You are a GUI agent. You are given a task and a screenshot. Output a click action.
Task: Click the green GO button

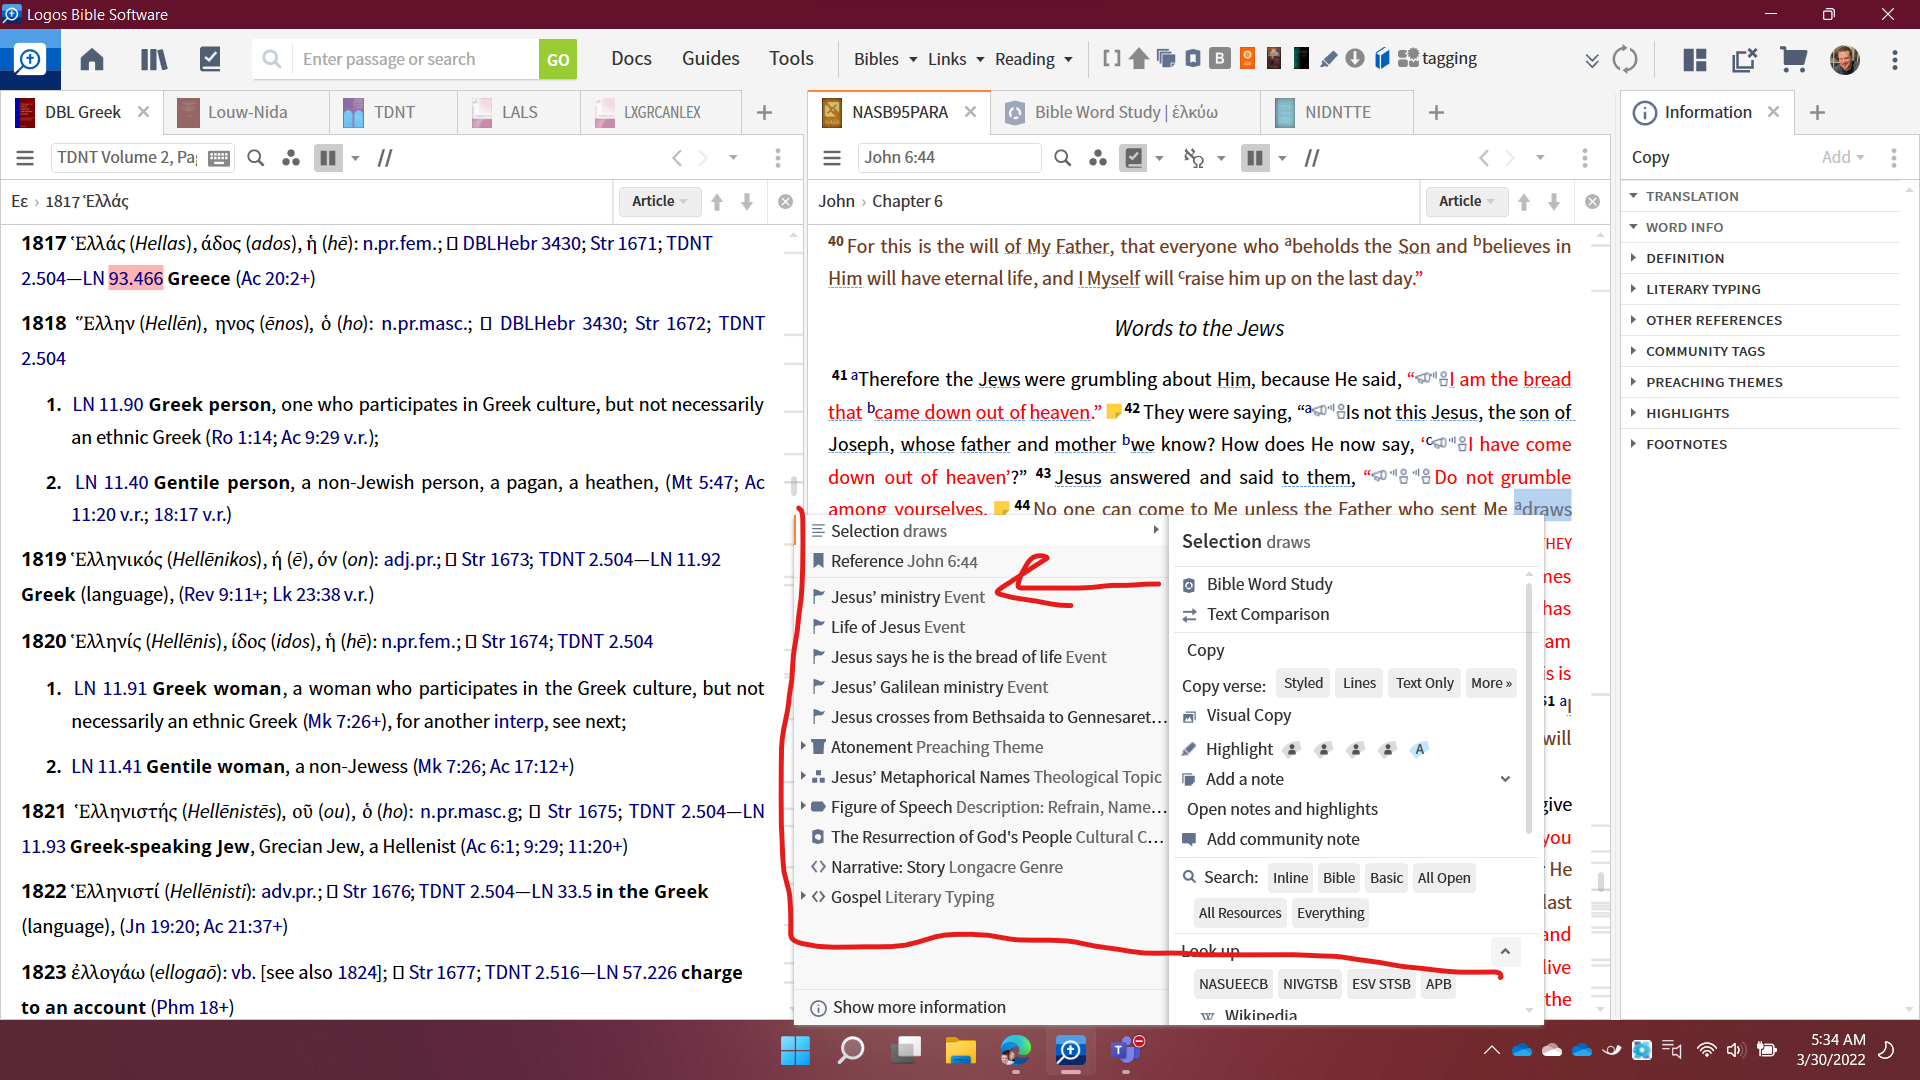point(558,59)
